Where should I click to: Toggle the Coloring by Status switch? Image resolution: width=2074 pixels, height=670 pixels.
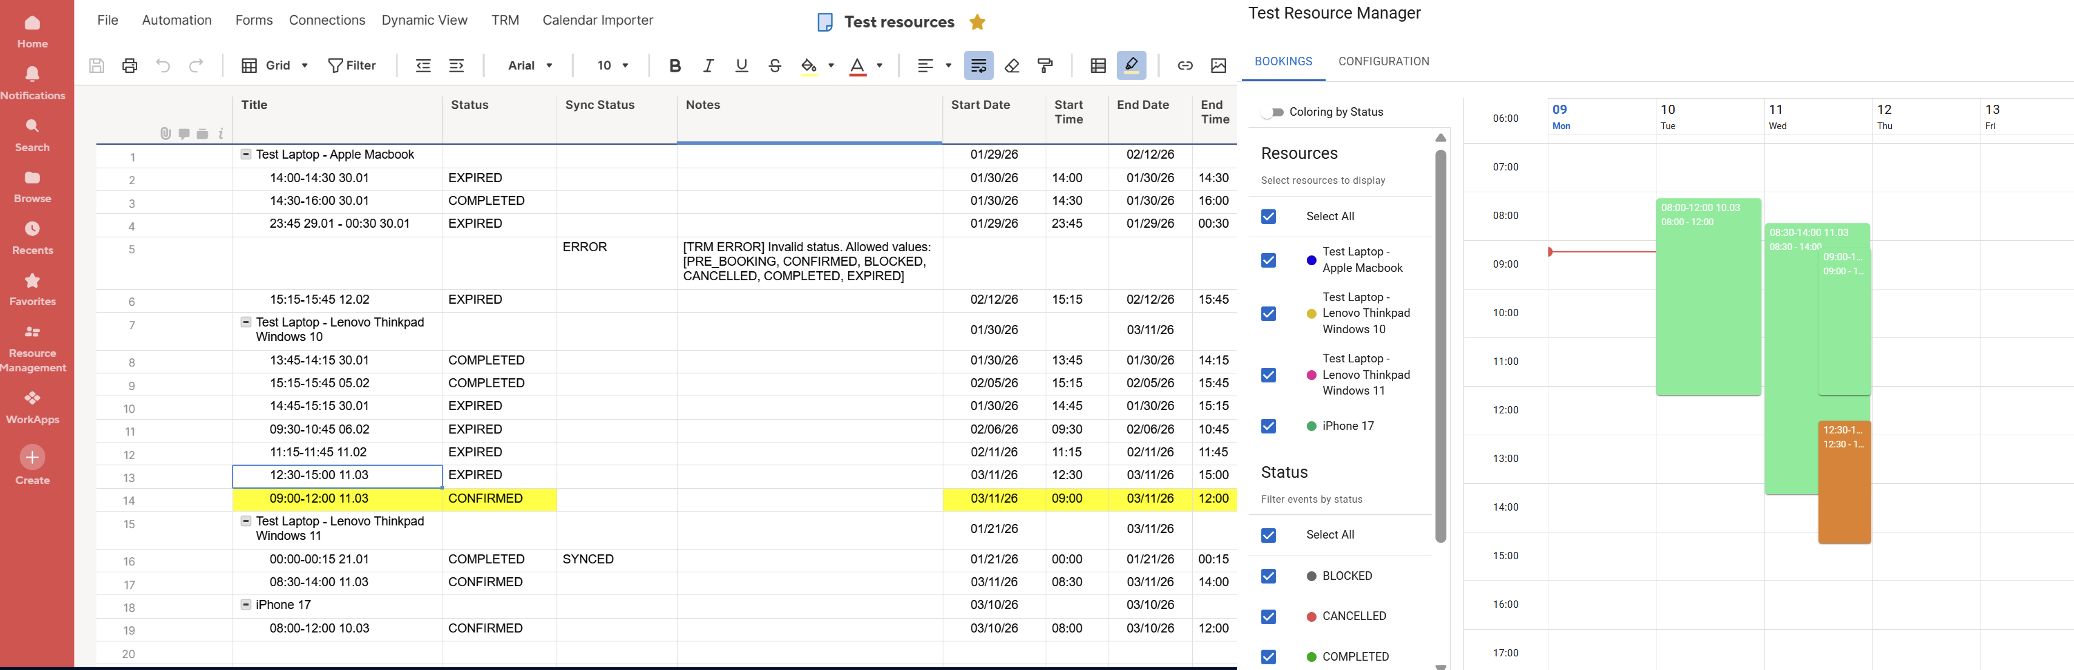click(1272, 112)
